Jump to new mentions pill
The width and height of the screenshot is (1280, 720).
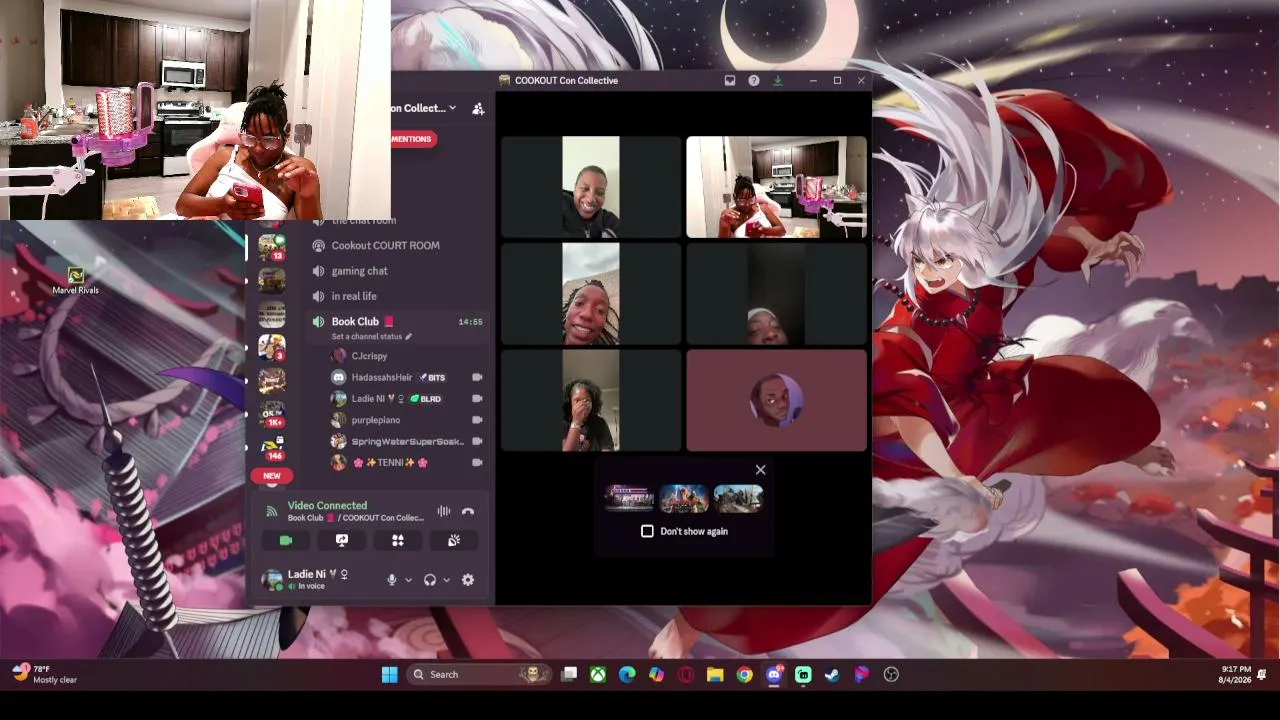click(x=413, y=139)
